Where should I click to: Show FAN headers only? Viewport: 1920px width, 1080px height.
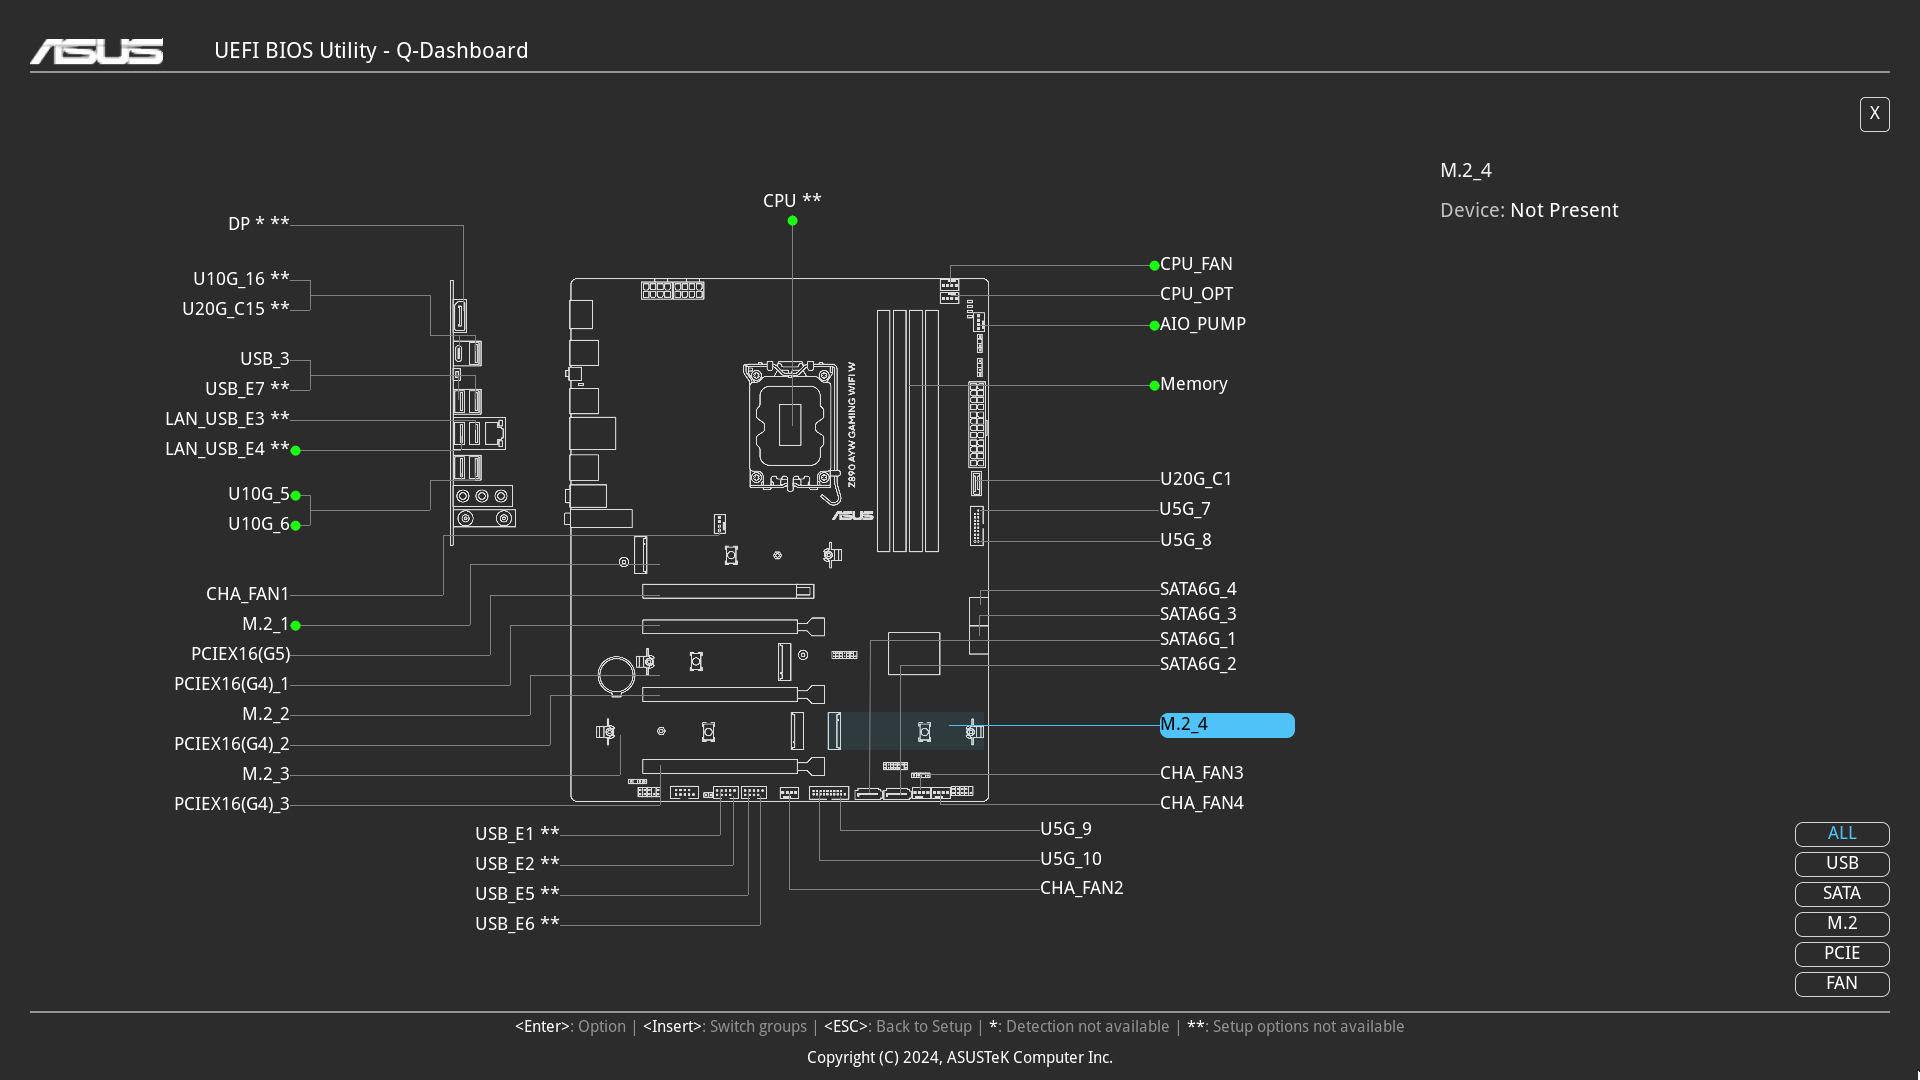pos(1841,984)
